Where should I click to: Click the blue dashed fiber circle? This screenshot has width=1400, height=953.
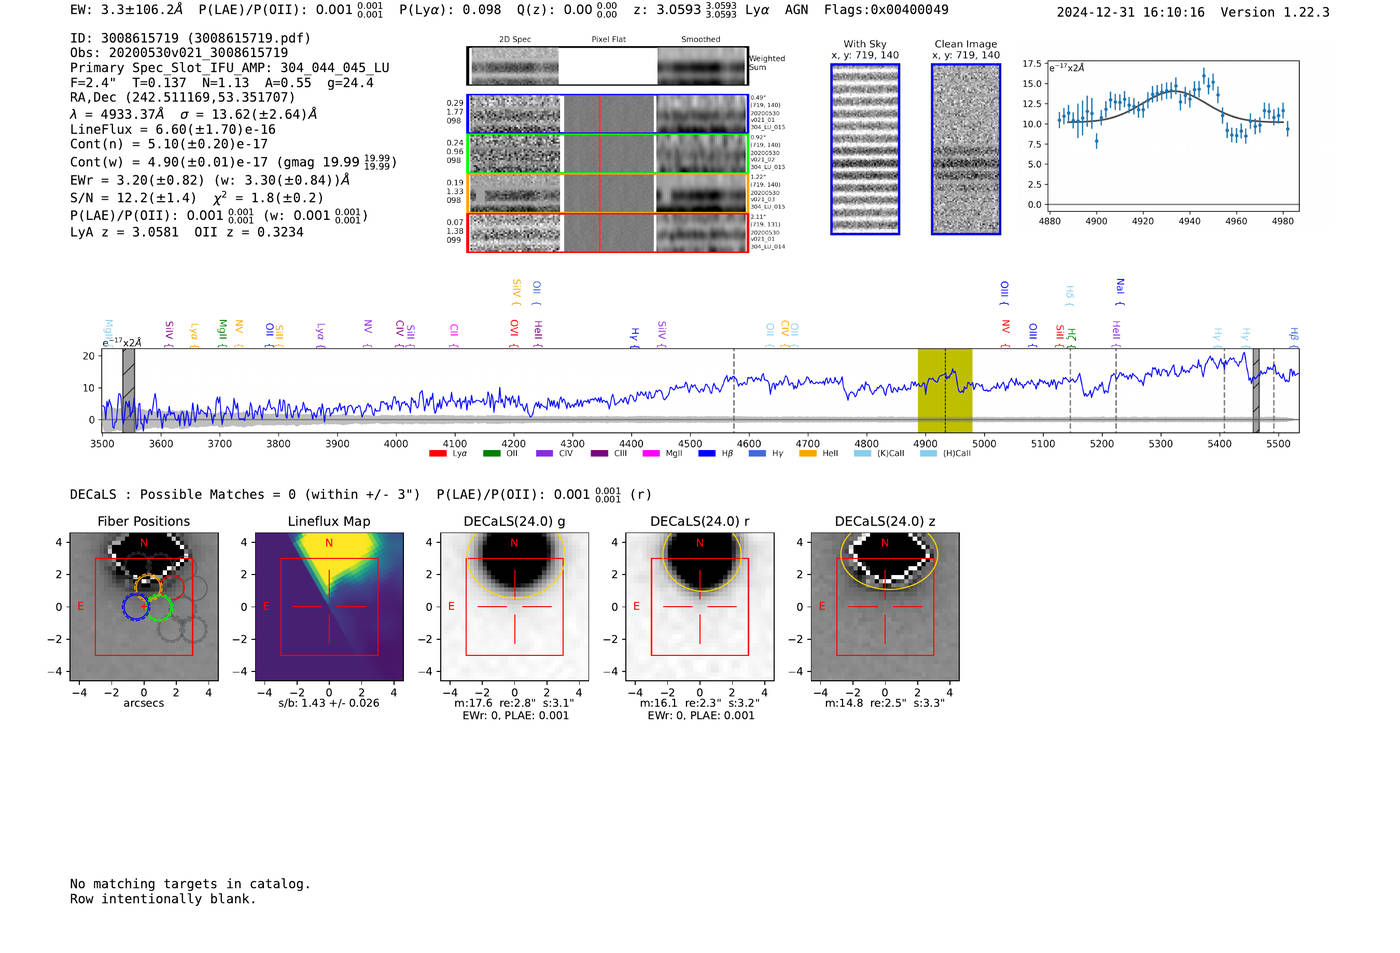136,606
